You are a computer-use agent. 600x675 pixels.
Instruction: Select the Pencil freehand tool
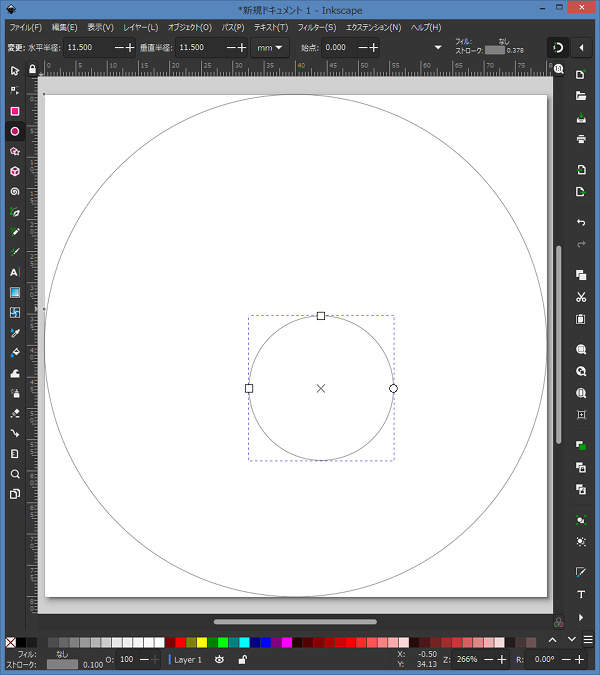point(15,232)
